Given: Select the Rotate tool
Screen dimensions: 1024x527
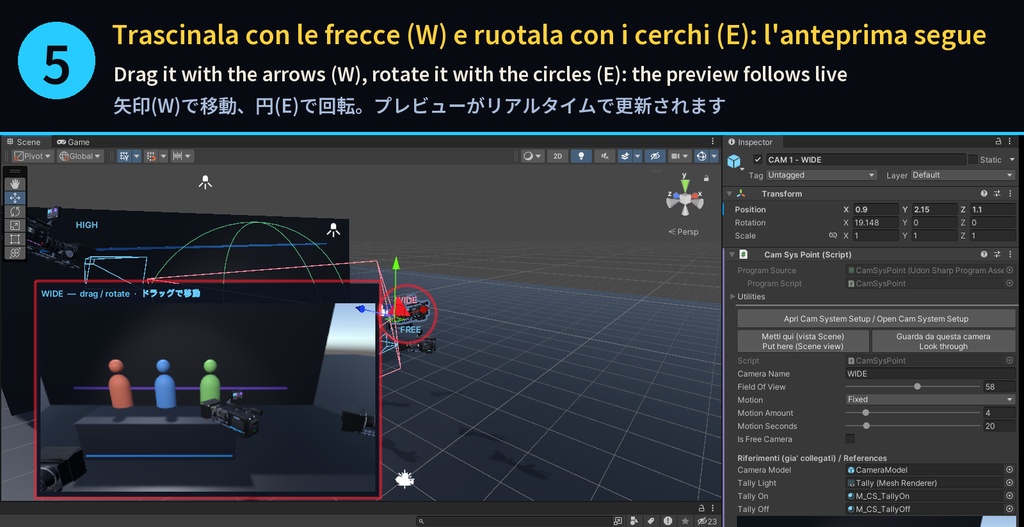Looking at the screenshot, I should 15,212.
